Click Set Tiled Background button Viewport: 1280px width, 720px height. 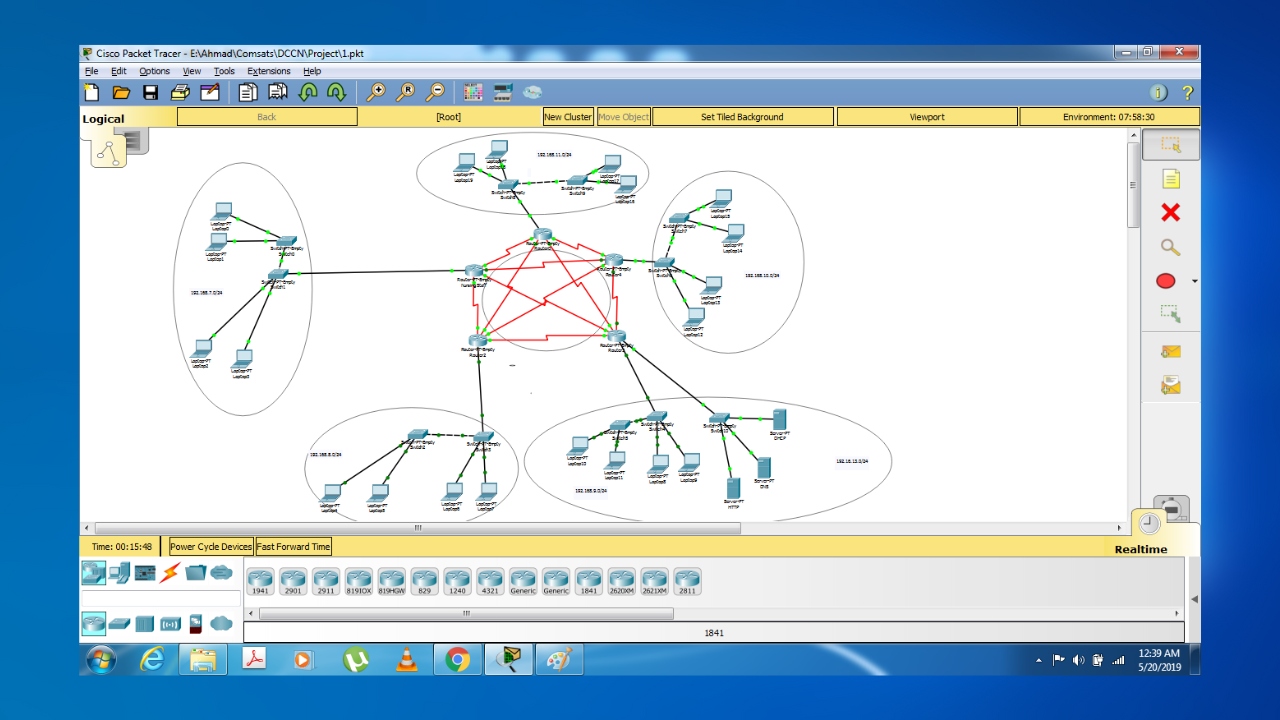point(742,117)
